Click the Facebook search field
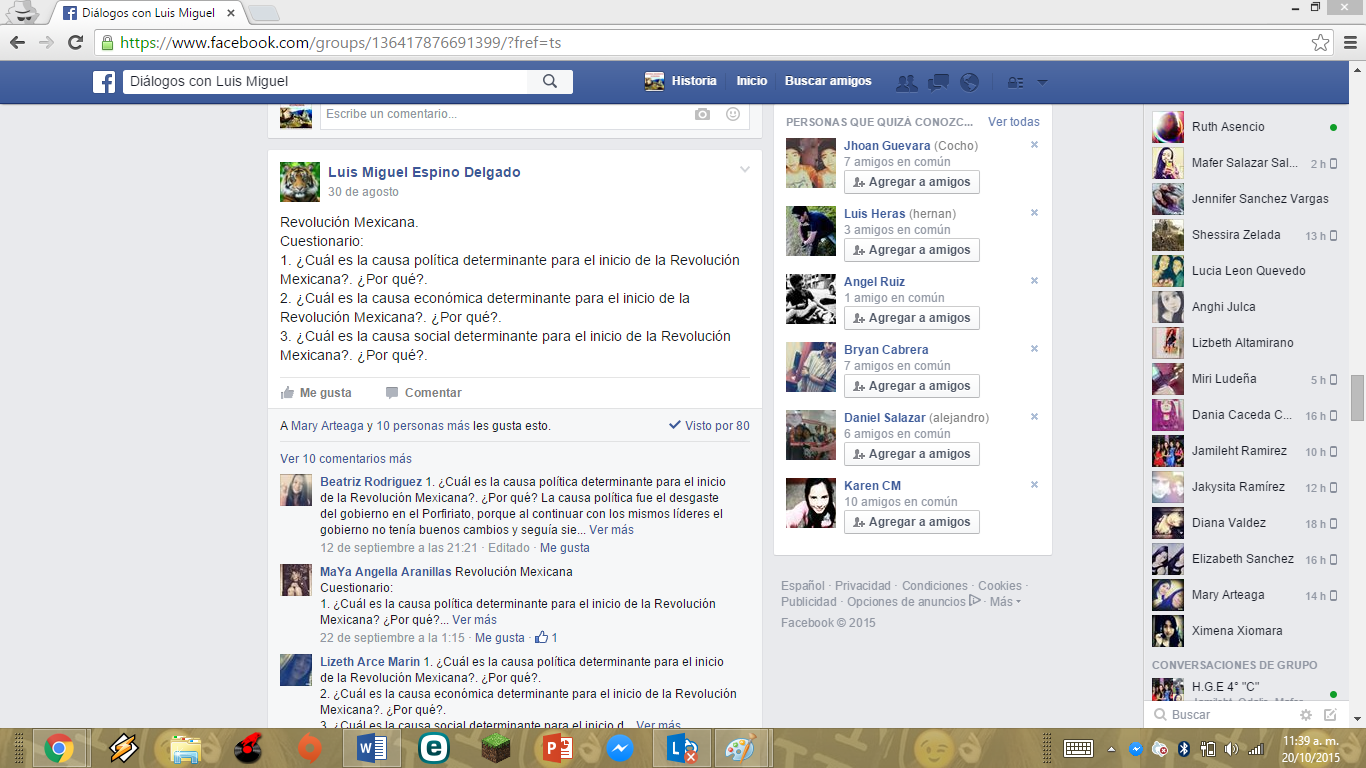The width and height of the screenshot is (1366, 768). click(x=325, y=81)
